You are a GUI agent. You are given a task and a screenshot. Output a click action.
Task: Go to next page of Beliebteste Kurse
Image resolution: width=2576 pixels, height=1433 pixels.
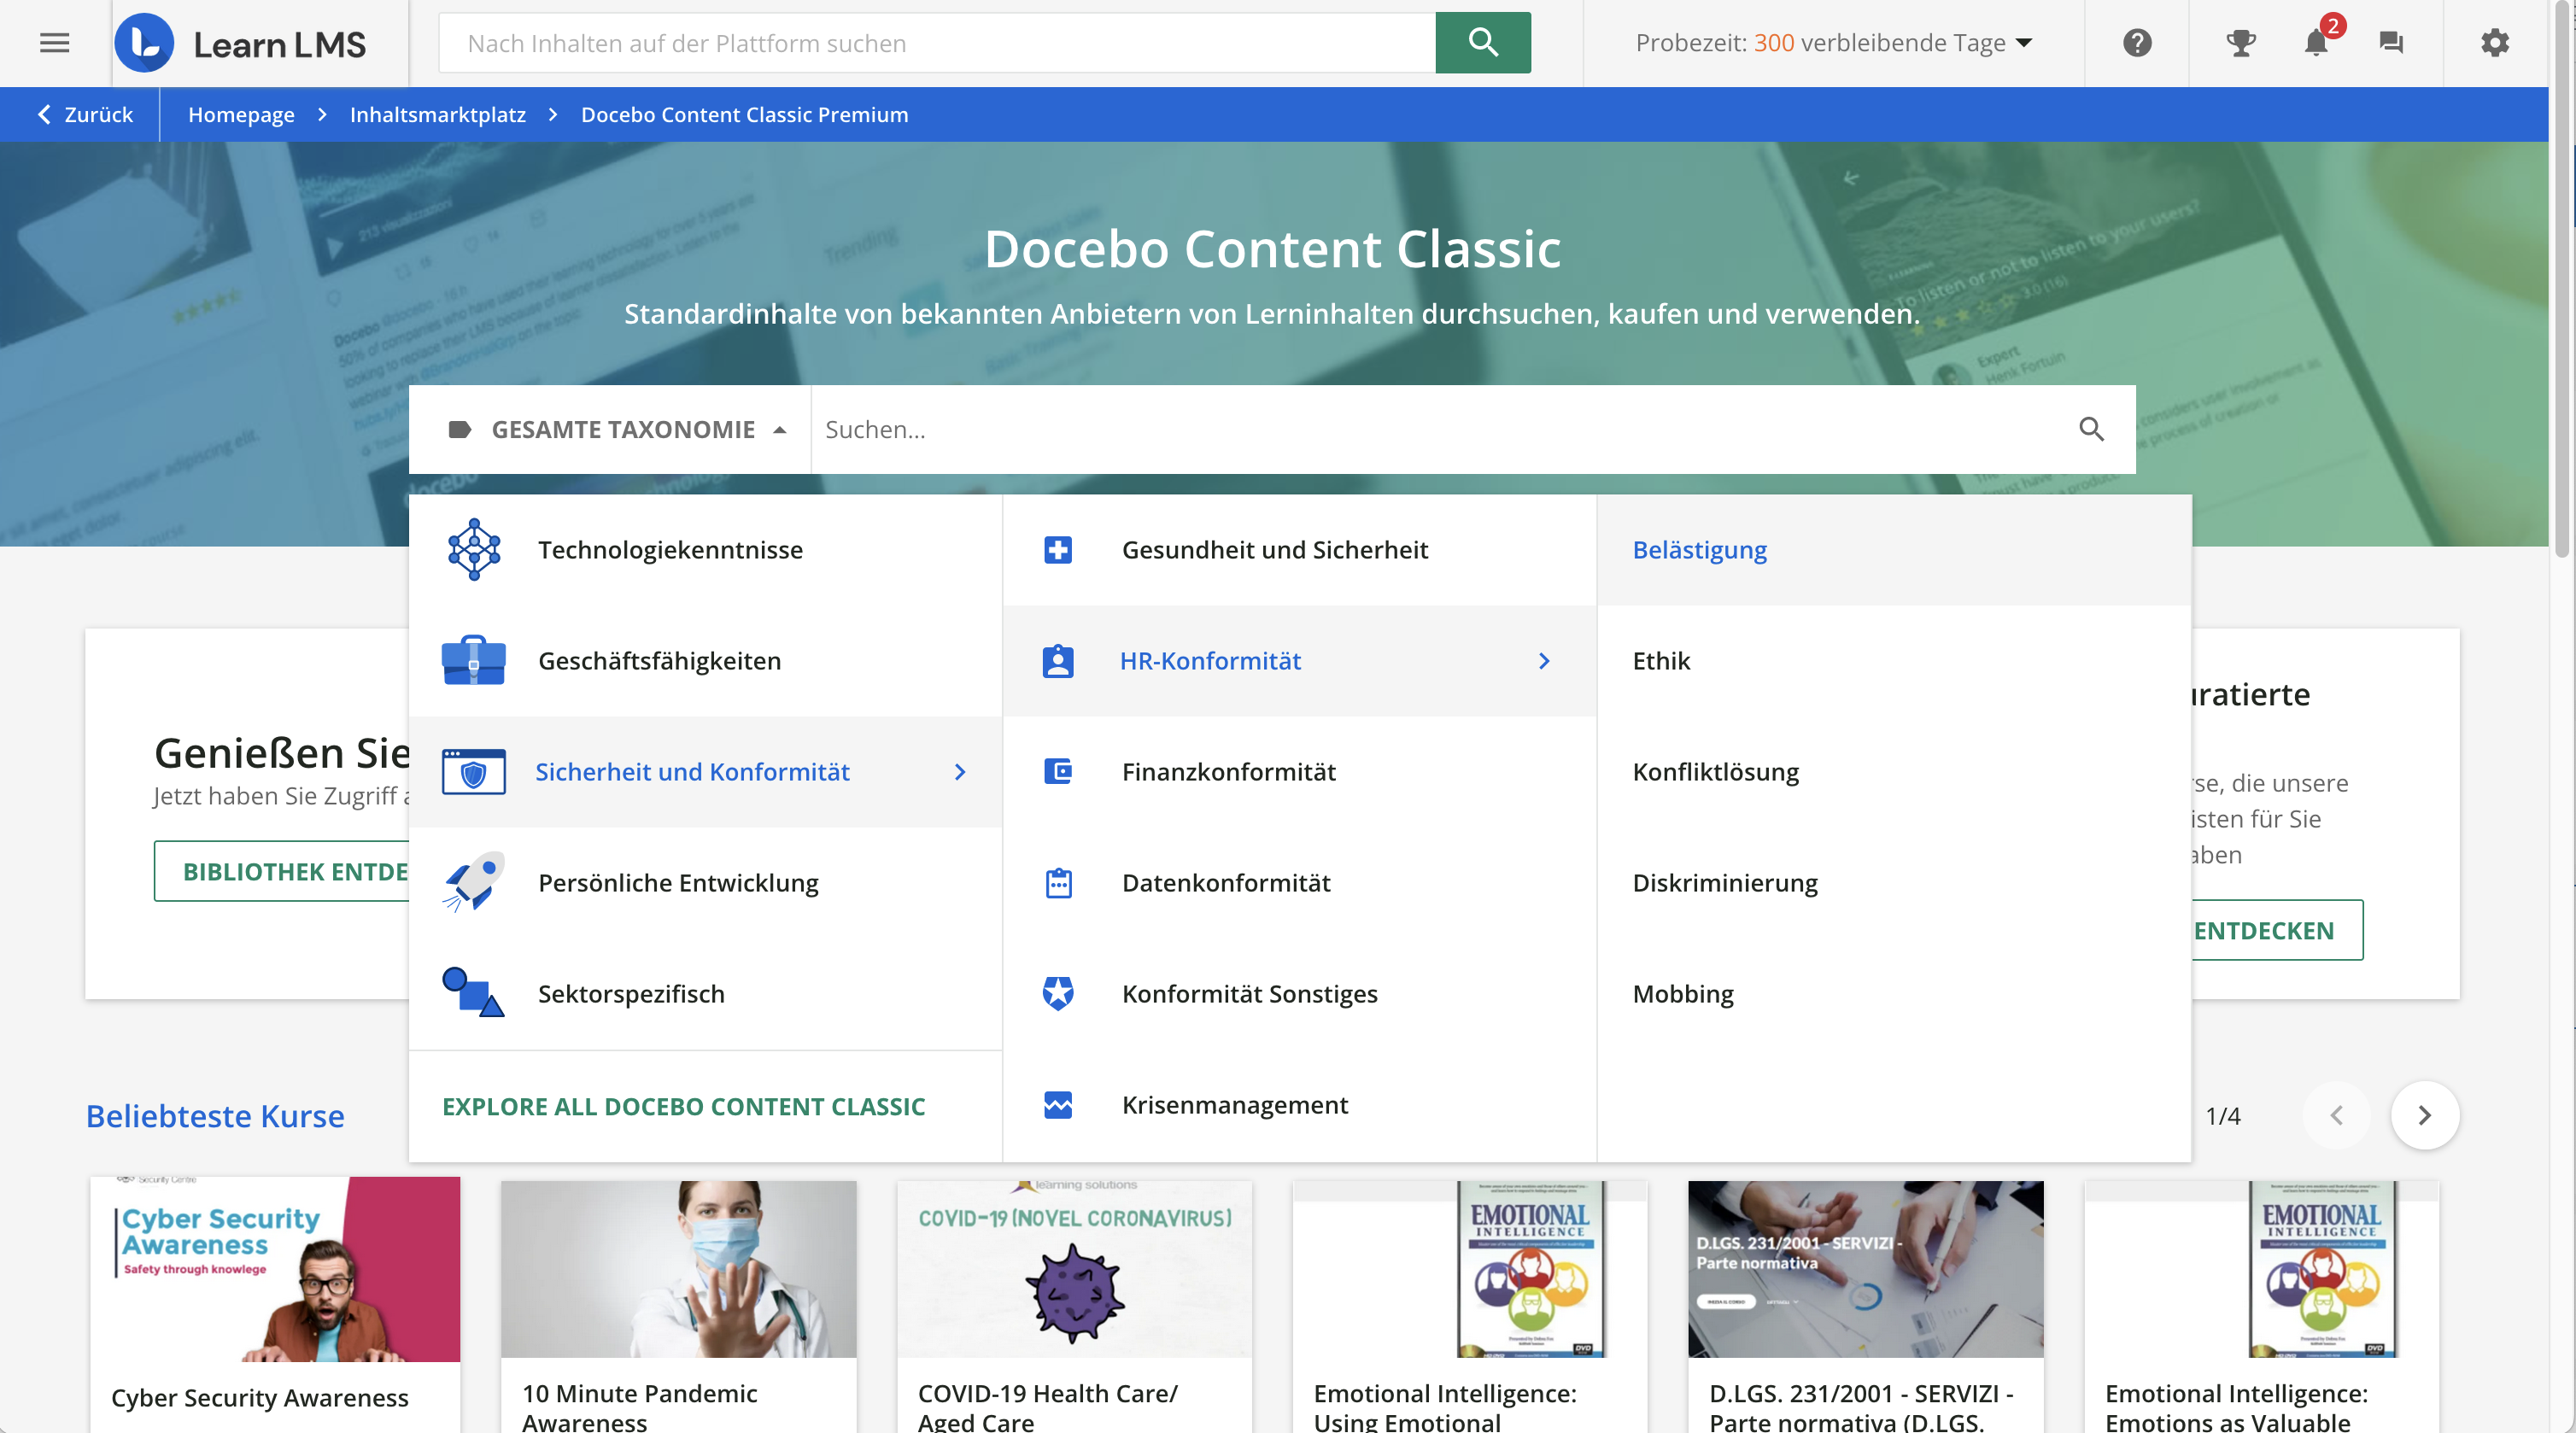coord(2424,1115)
